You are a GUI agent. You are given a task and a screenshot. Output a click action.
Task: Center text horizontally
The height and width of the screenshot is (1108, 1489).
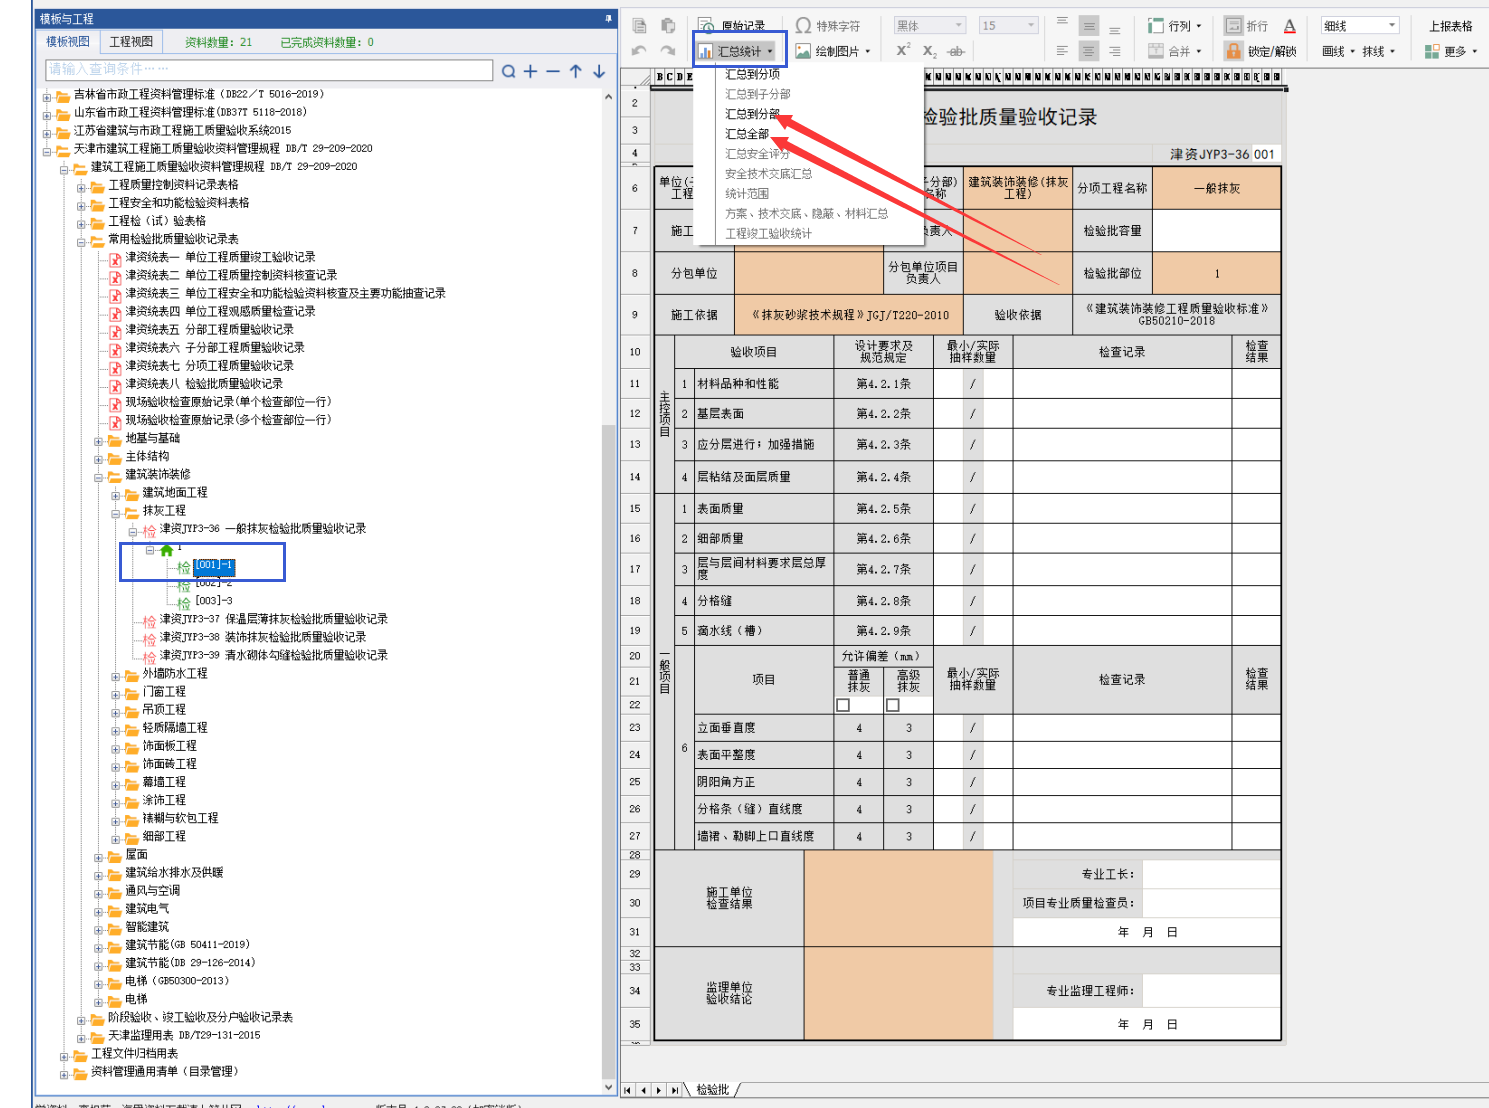pyautogui.click(x=1089, y=51)
